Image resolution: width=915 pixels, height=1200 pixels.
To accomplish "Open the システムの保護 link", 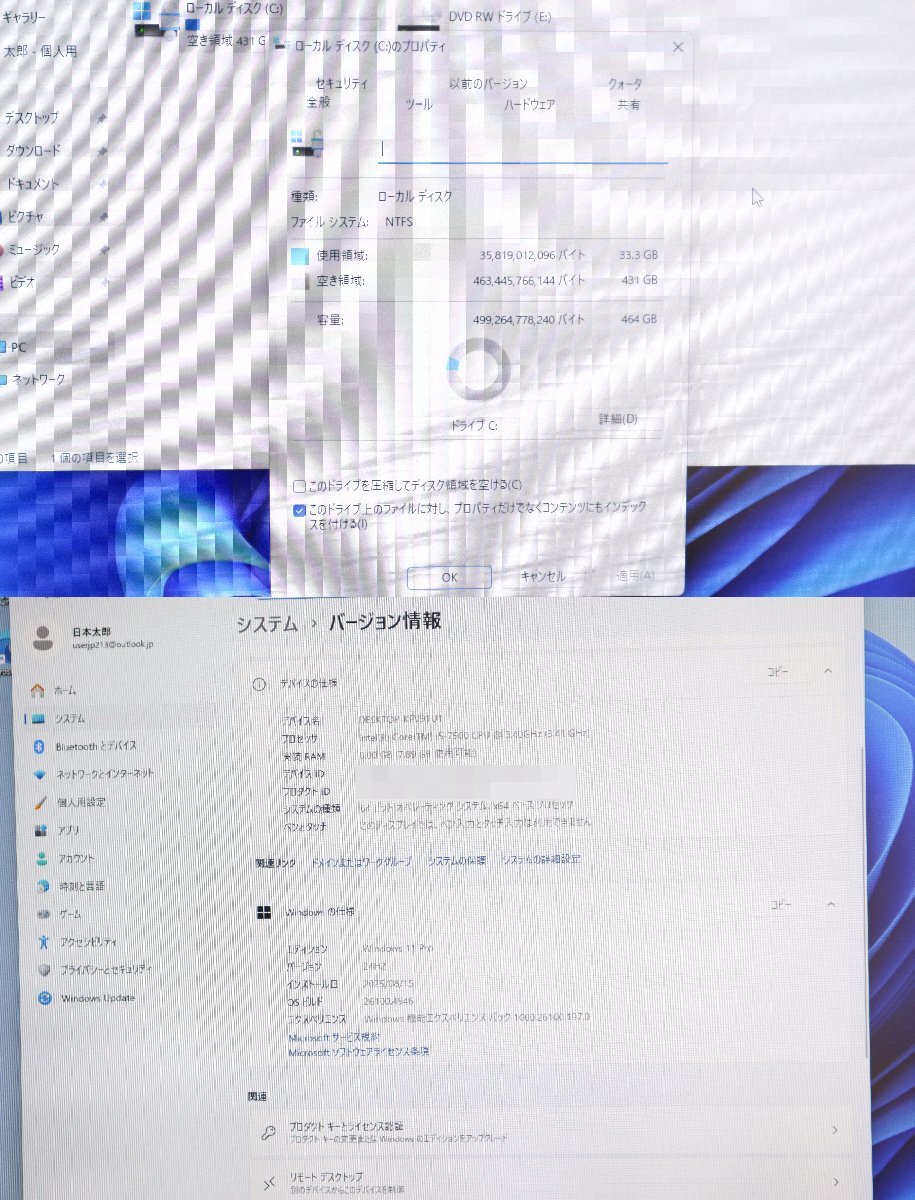I will coord(457,860).
